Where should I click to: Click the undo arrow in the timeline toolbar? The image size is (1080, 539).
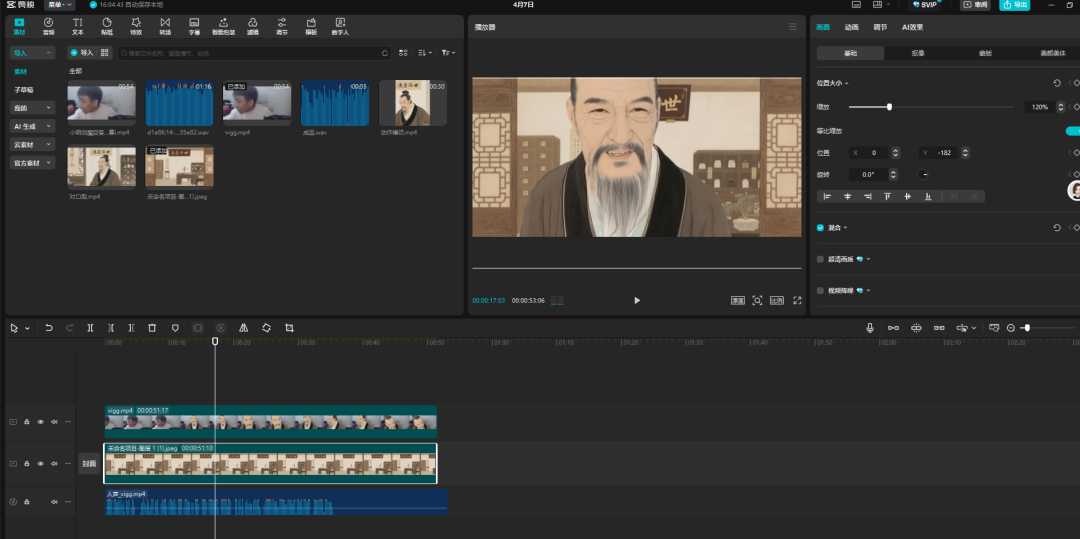(48, 328)
